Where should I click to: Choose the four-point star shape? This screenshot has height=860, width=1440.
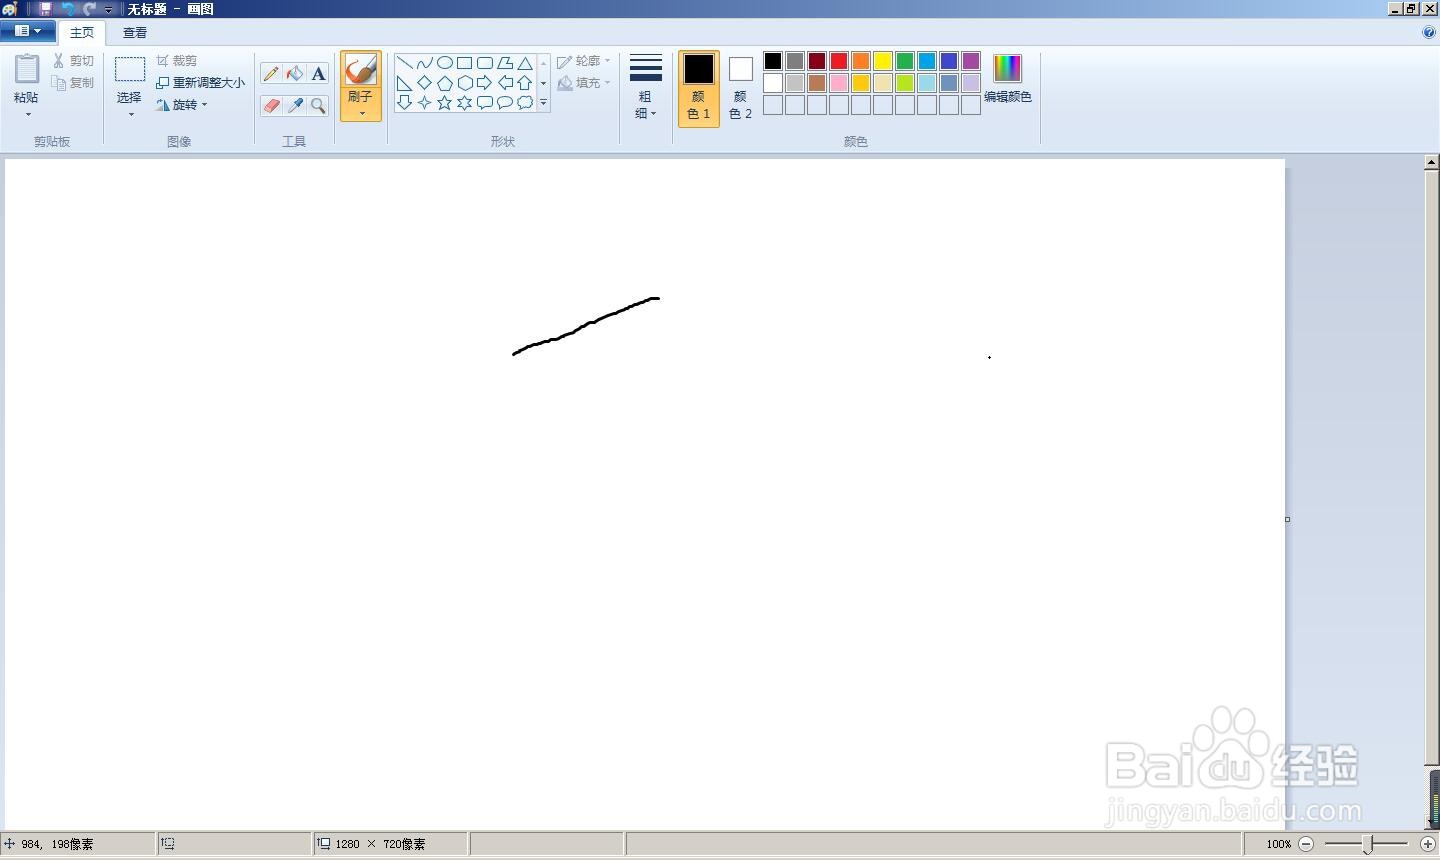click(x=425, y=102)
